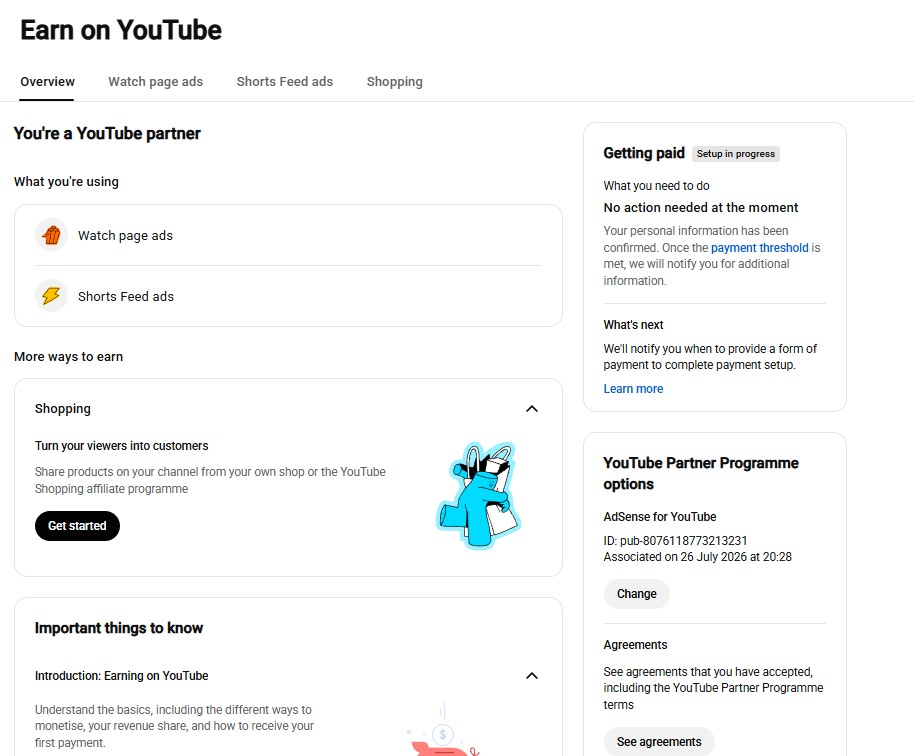Click the Getting paid heading
The width and height of the screenshot is (914, 756).
point(644,153)
